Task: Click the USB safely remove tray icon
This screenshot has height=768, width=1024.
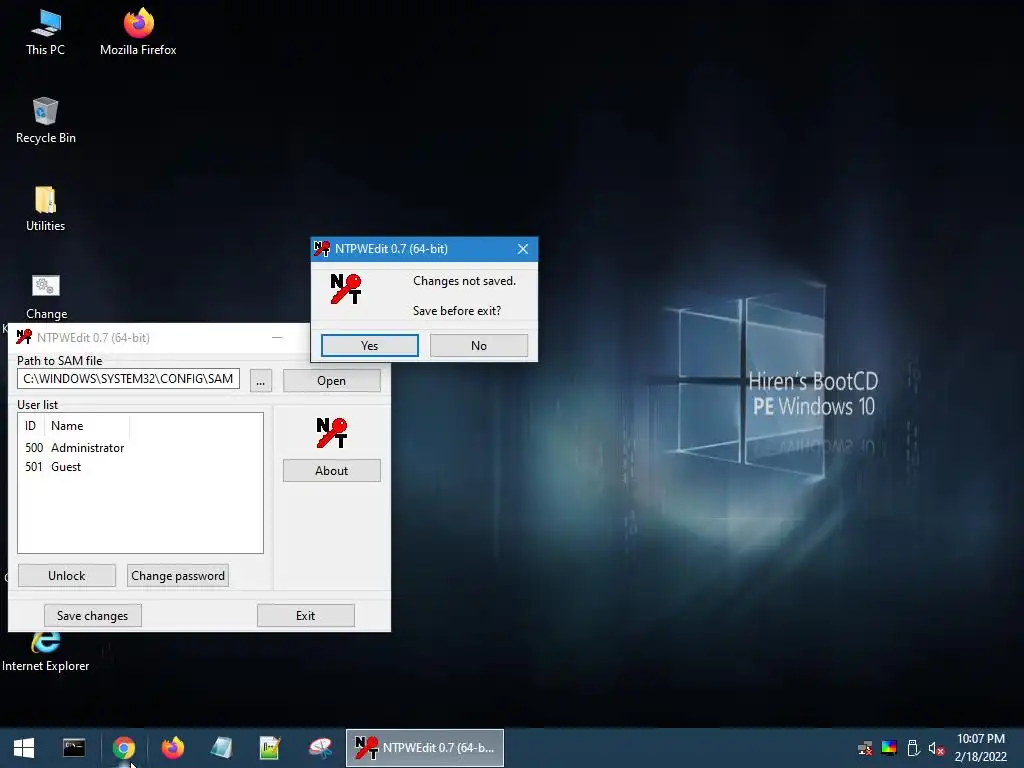Action: click(x=913, y=748)
